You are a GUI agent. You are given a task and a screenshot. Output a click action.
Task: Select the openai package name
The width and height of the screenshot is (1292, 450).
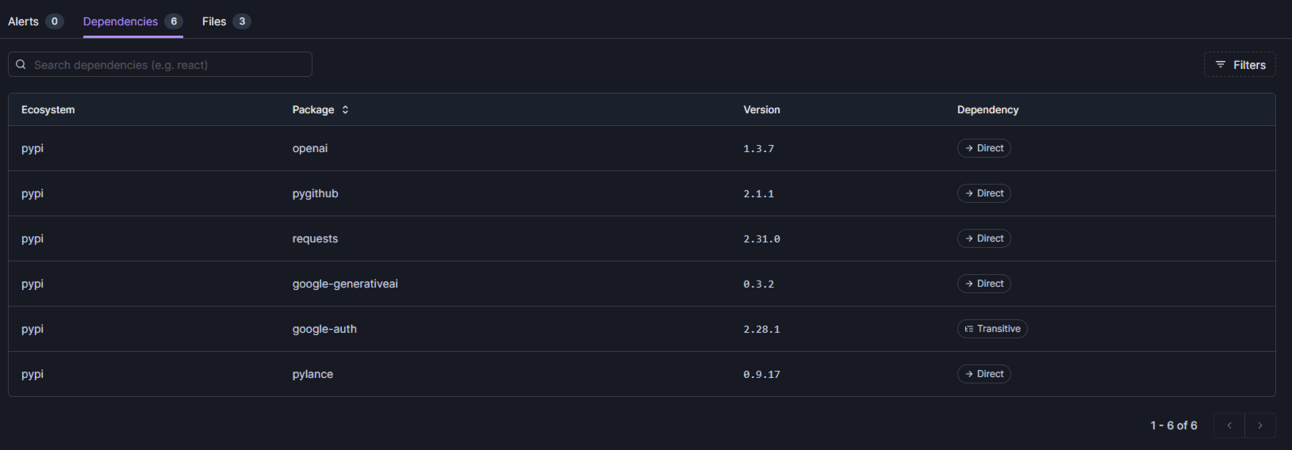click(x=310, y=148)
